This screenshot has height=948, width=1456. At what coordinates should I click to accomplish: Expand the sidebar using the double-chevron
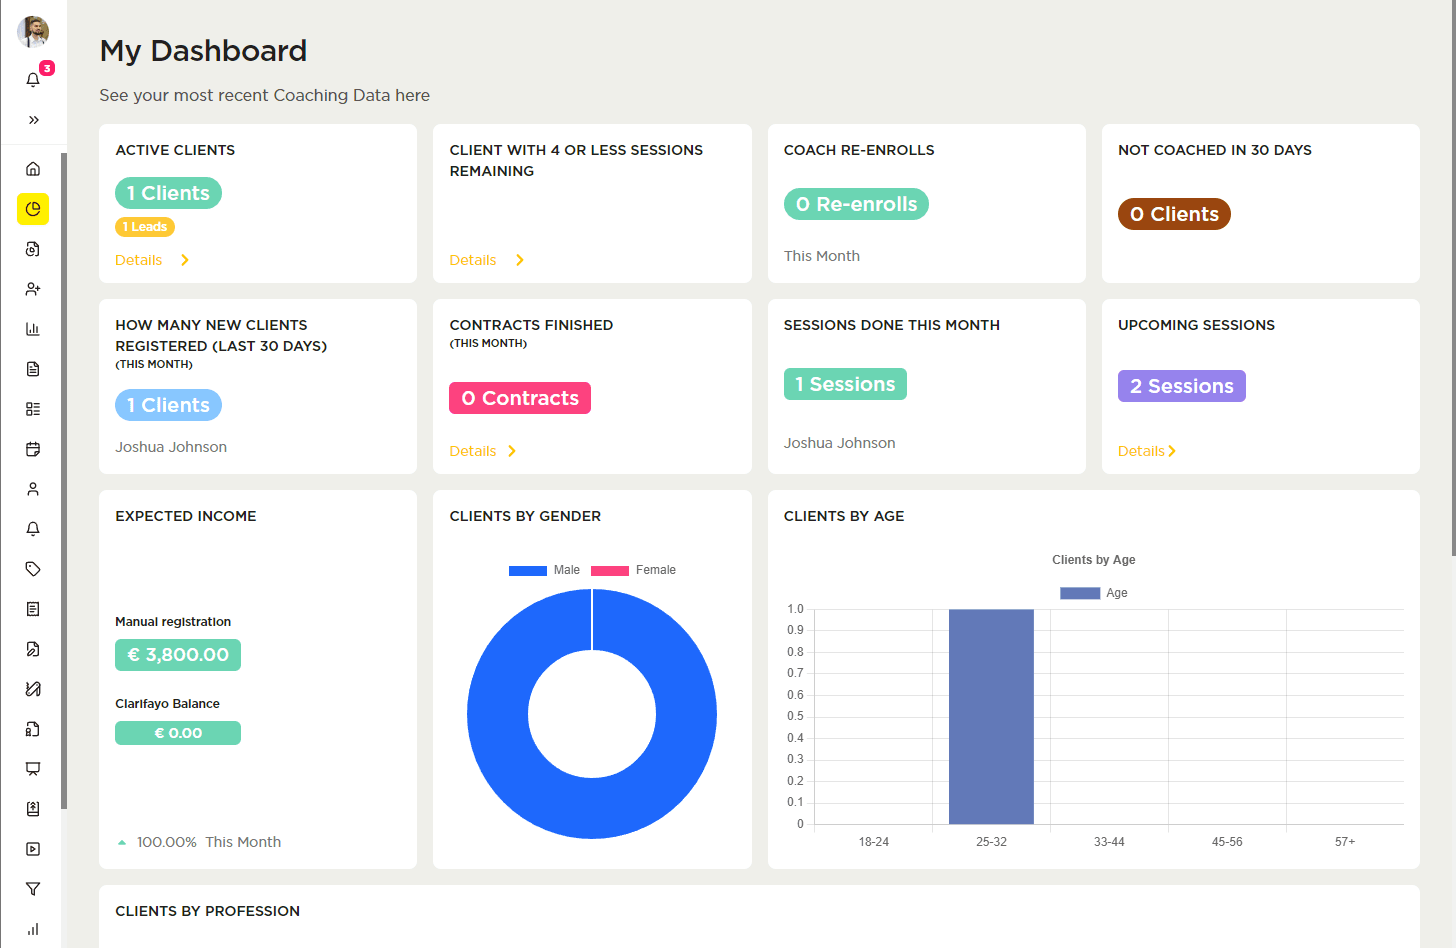33,119
